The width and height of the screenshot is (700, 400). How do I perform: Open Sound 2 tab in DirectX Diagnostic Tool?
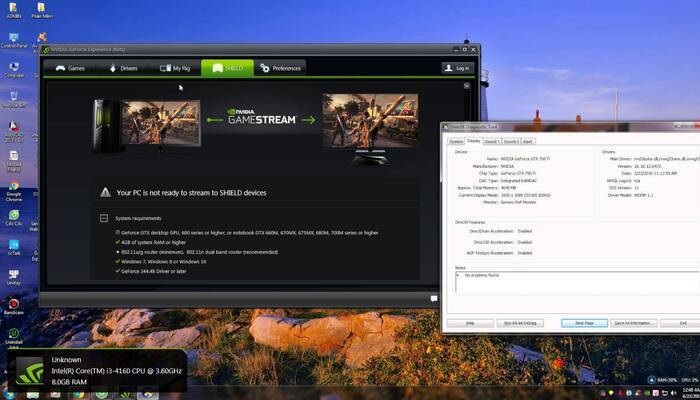click(x=511, y=142)
